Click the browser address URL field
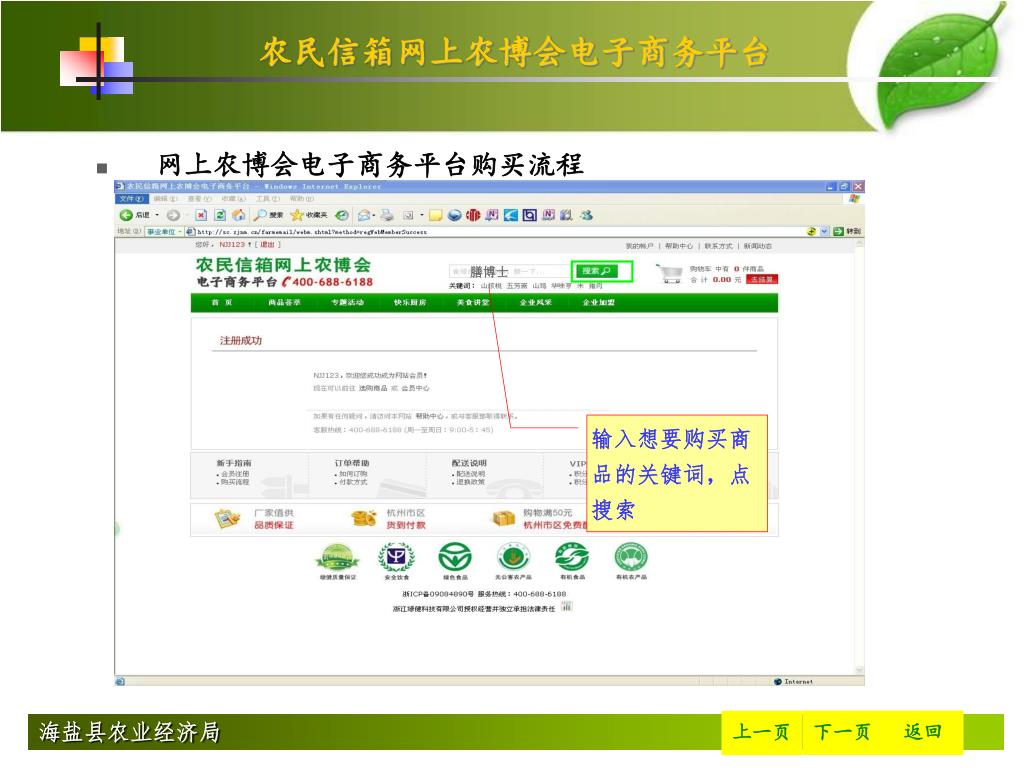Screen dimensions: 1024x768 500,232
